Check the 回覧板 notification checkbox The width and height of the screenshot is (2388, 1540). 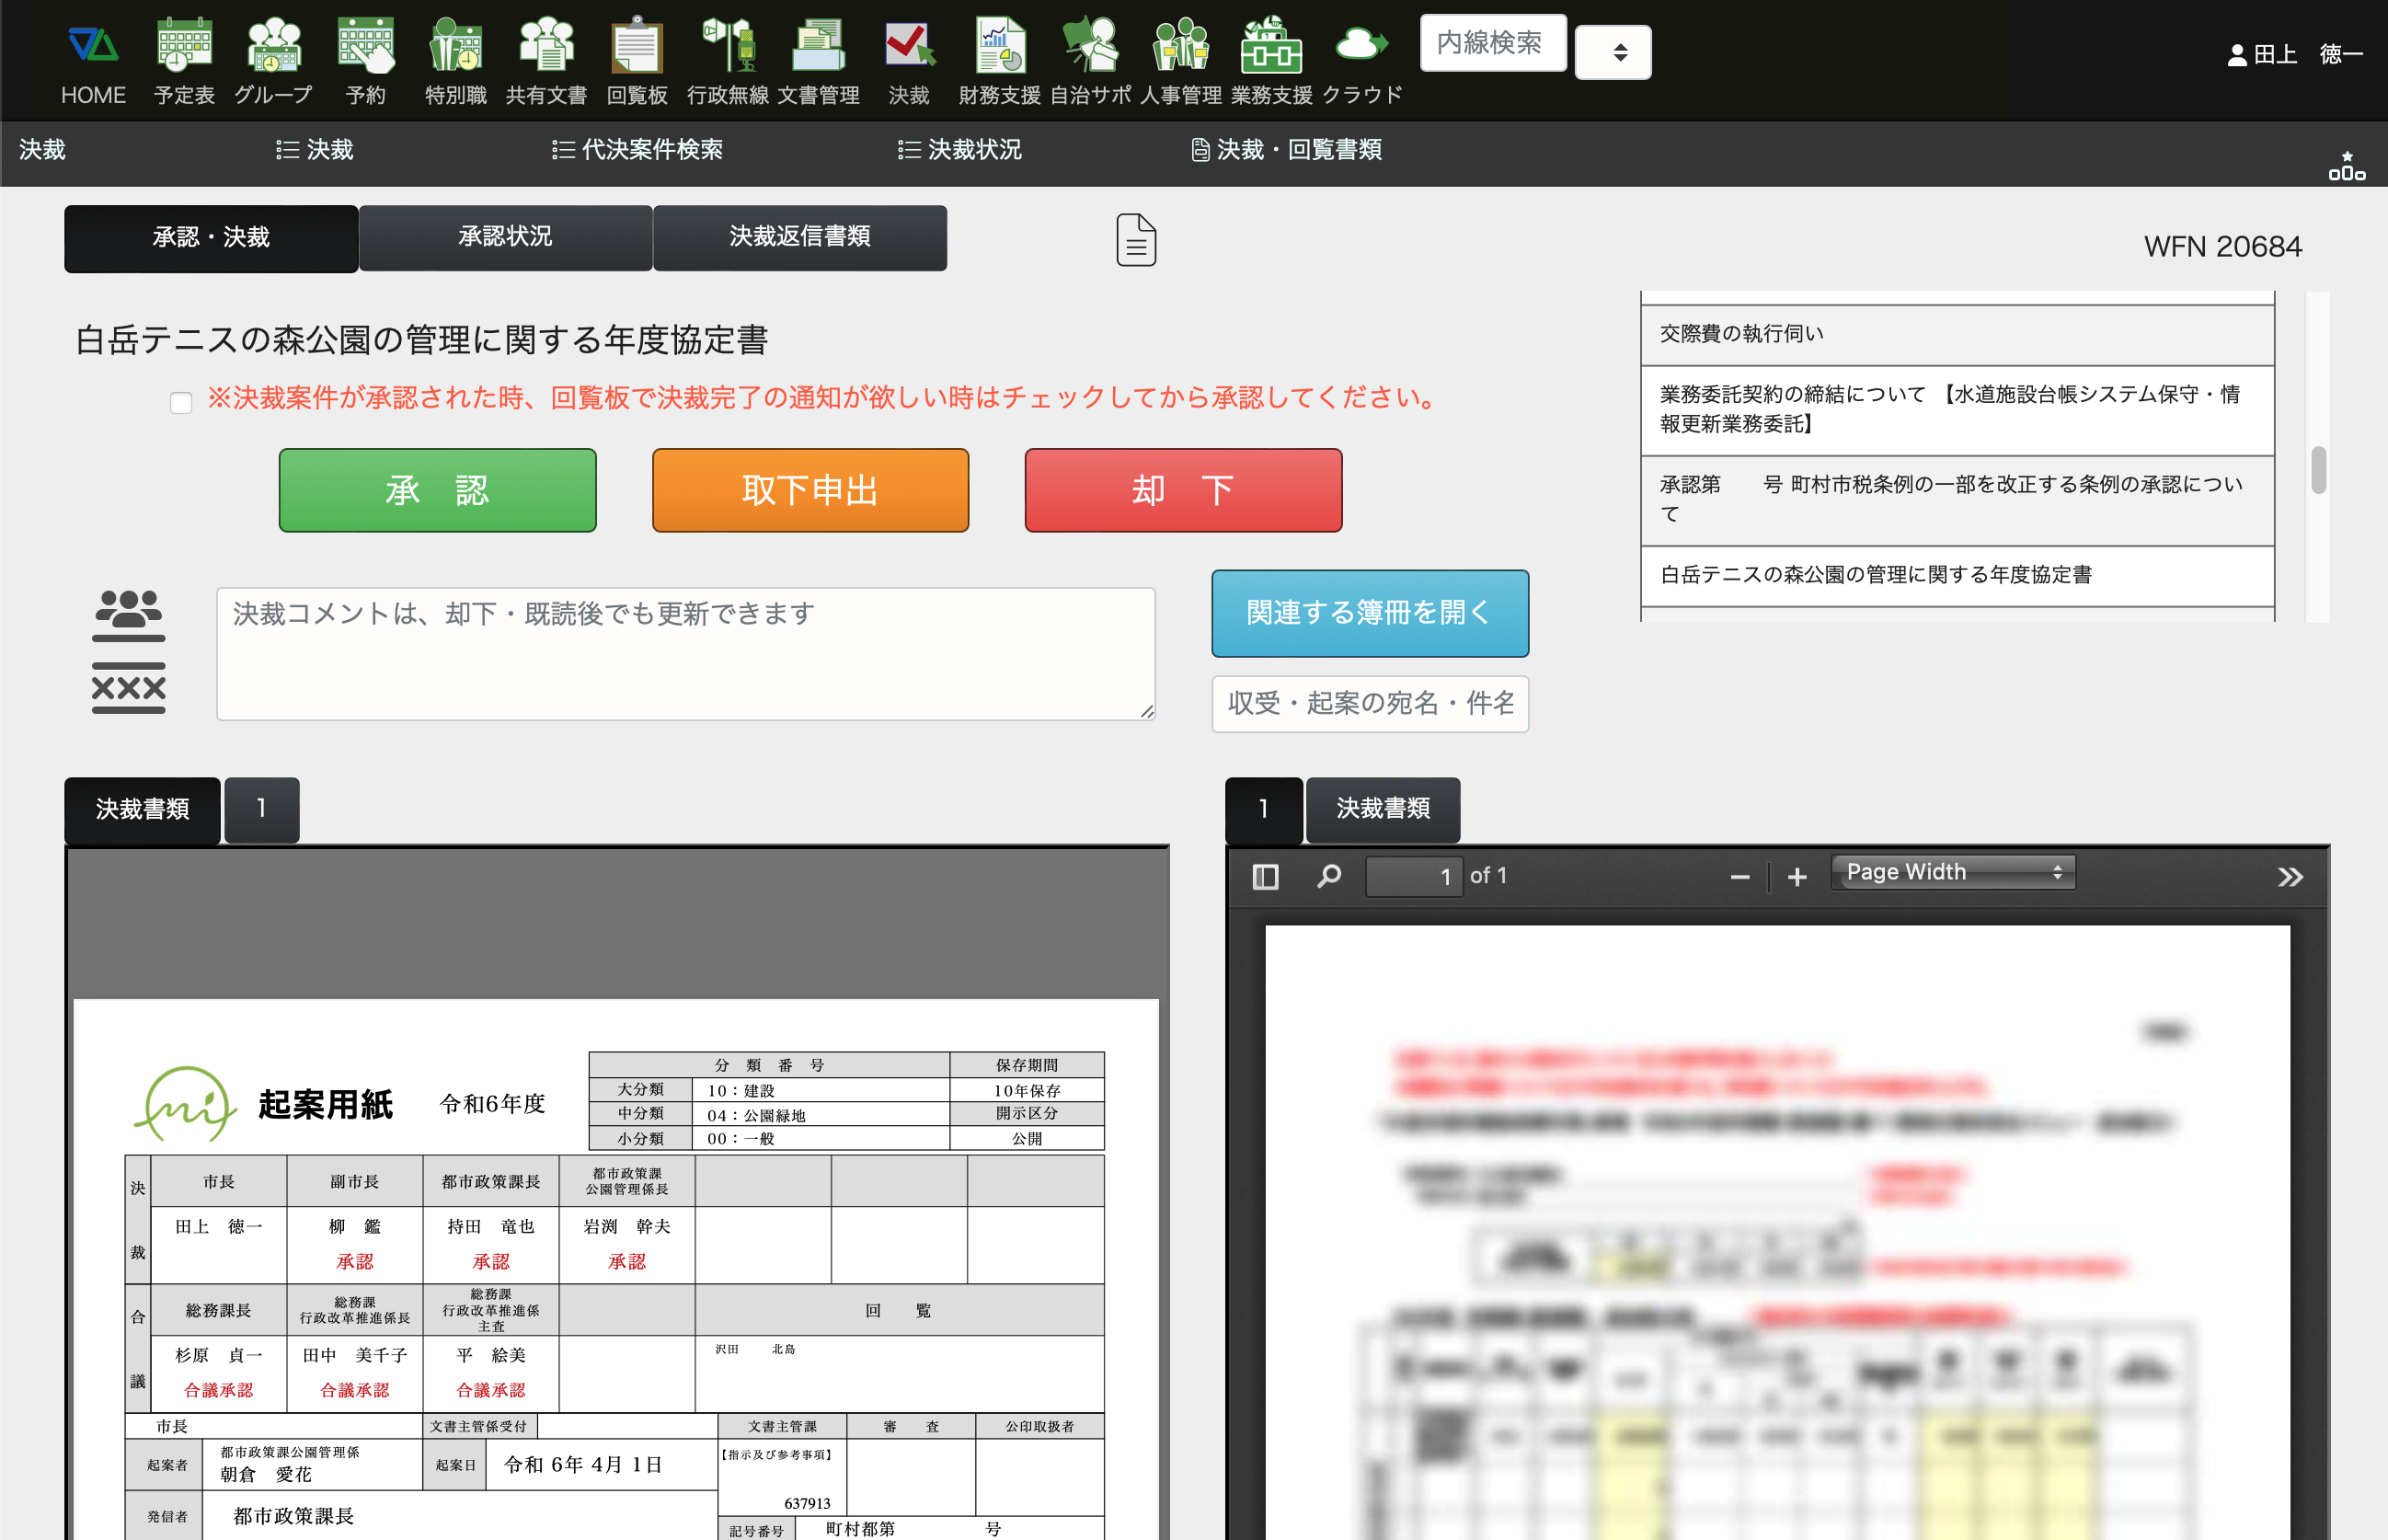181,402
